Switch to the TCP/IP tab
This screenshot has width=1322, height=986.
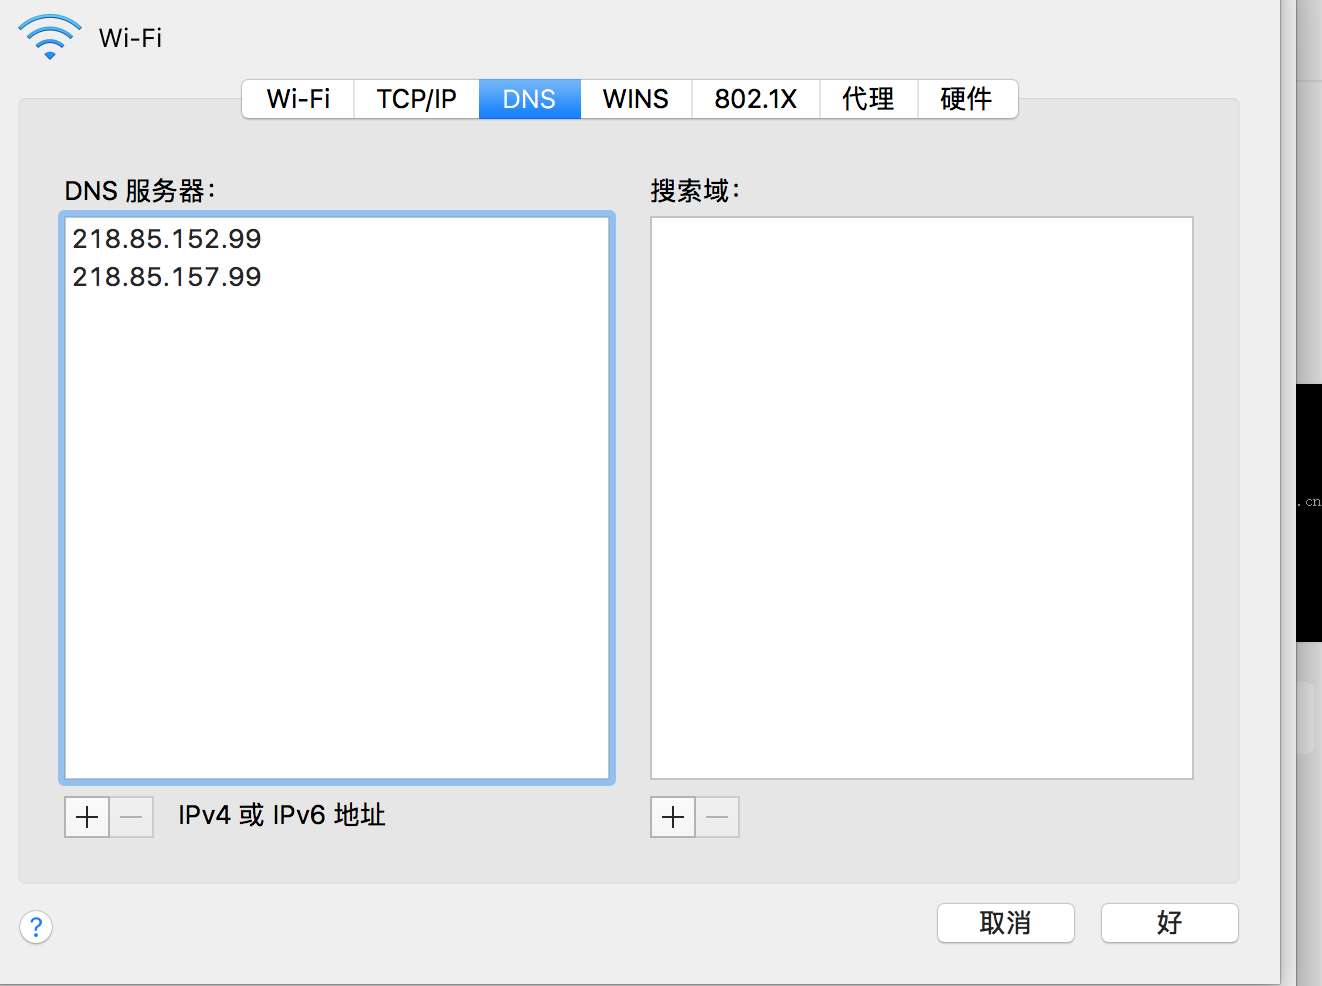pos(417,99)
